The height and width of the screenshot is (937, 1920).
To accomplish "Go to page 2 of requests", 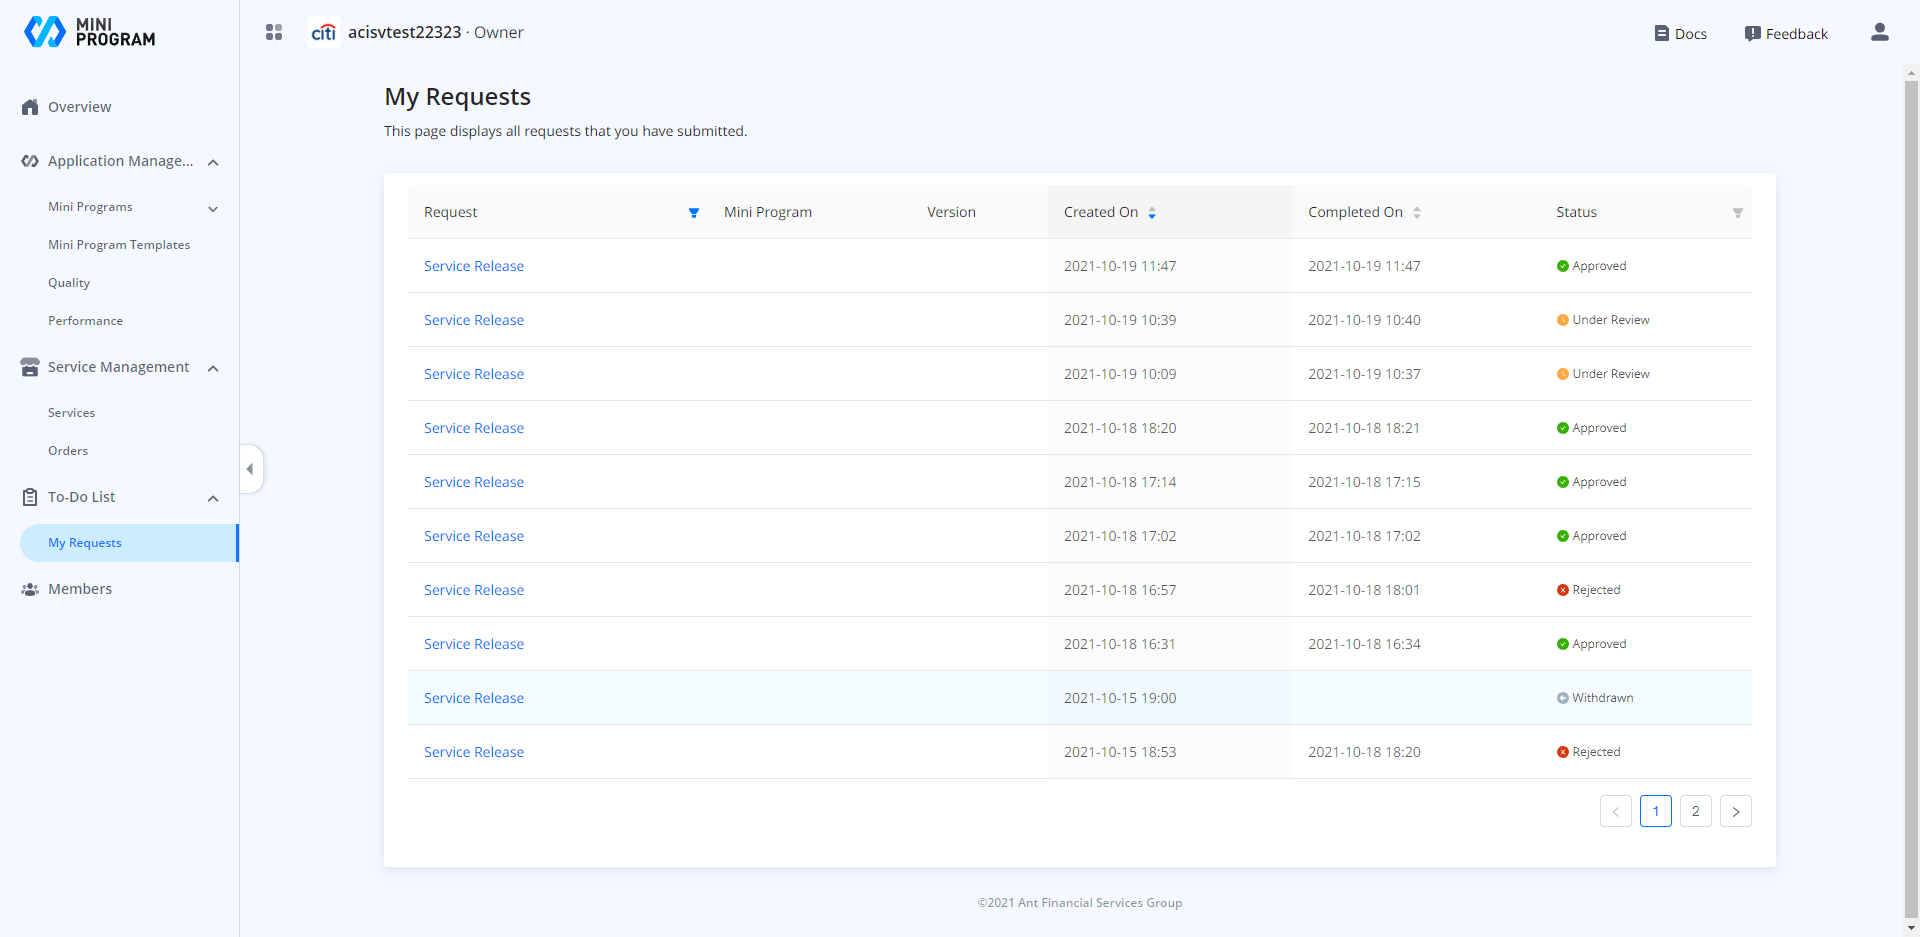I will [1695, 811].
